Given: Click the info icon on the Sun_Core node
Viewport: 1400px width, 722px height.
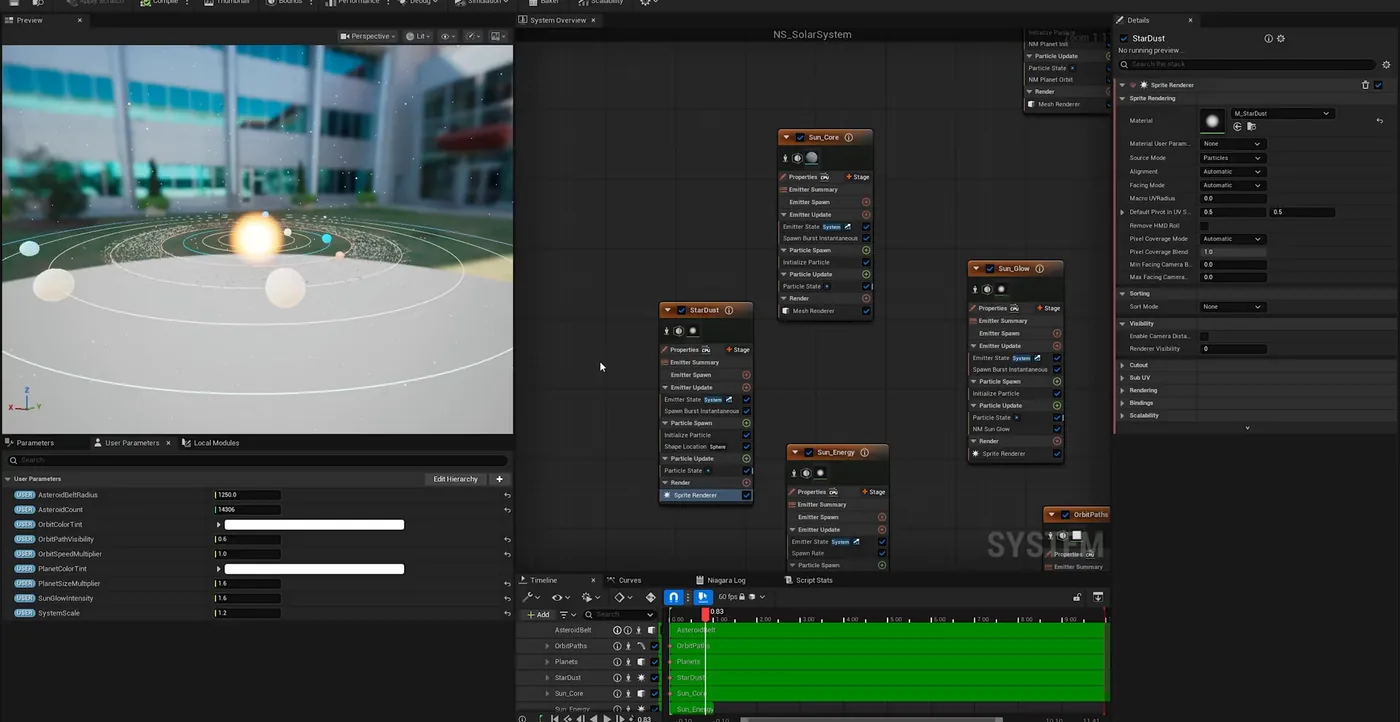Looking at the screenshot, I should point(848,137).
